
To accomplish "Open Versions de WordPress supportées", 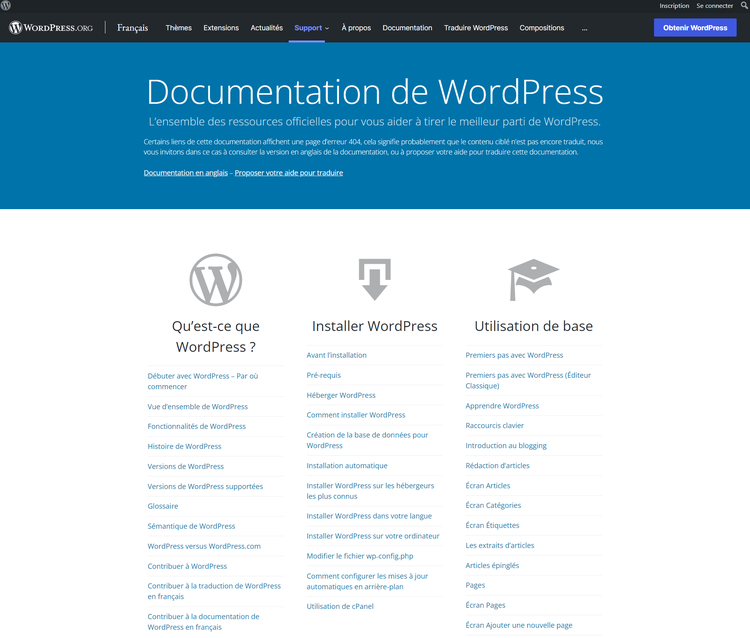I will [x=205, y=486].
